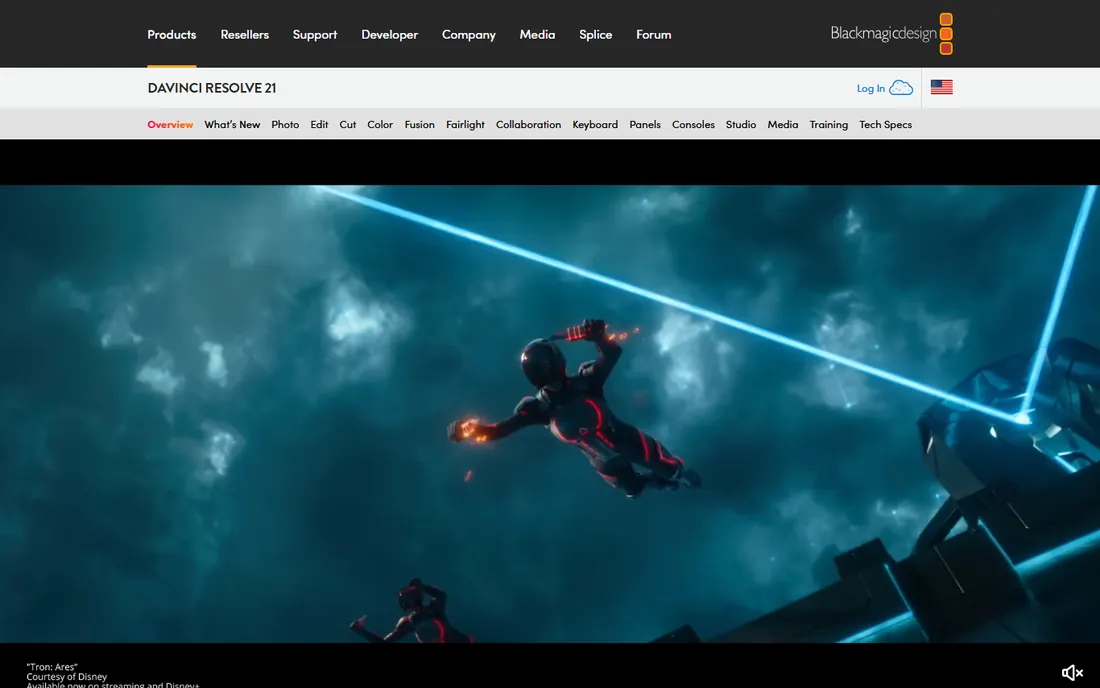Go to Splice in top navigation
1100x688 pixels.
click(596, 34)
